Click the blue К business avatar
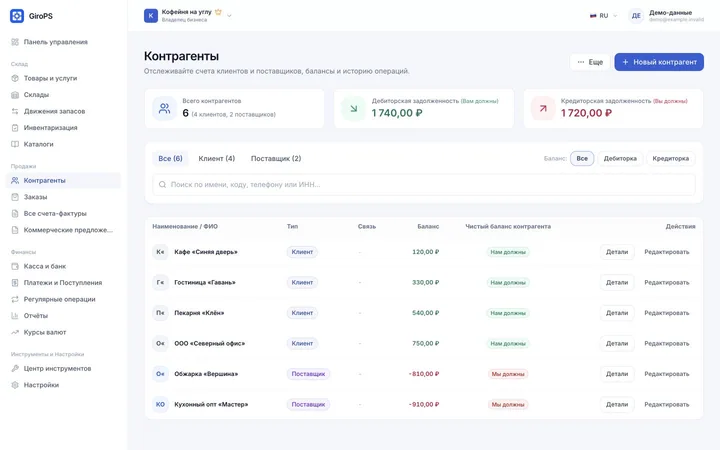 click(x=151, y=16)
